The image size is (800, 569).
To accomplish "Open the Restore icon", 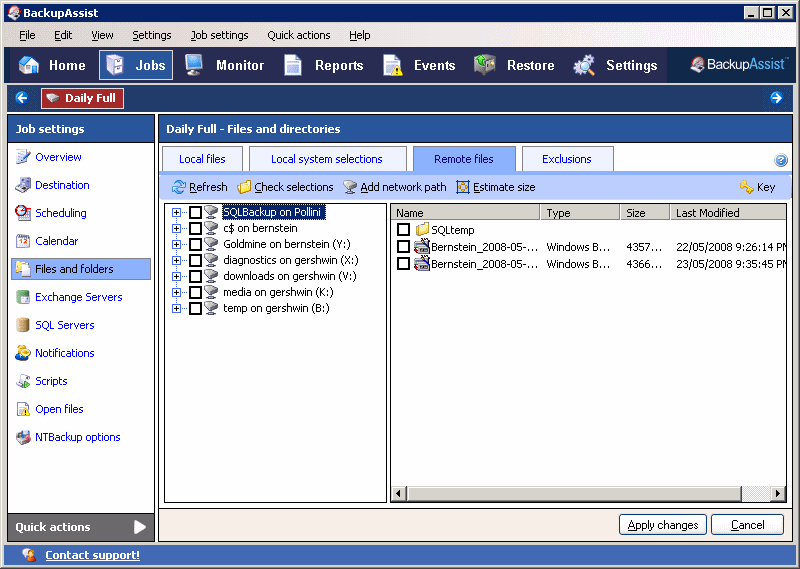I will coord(485,65).
